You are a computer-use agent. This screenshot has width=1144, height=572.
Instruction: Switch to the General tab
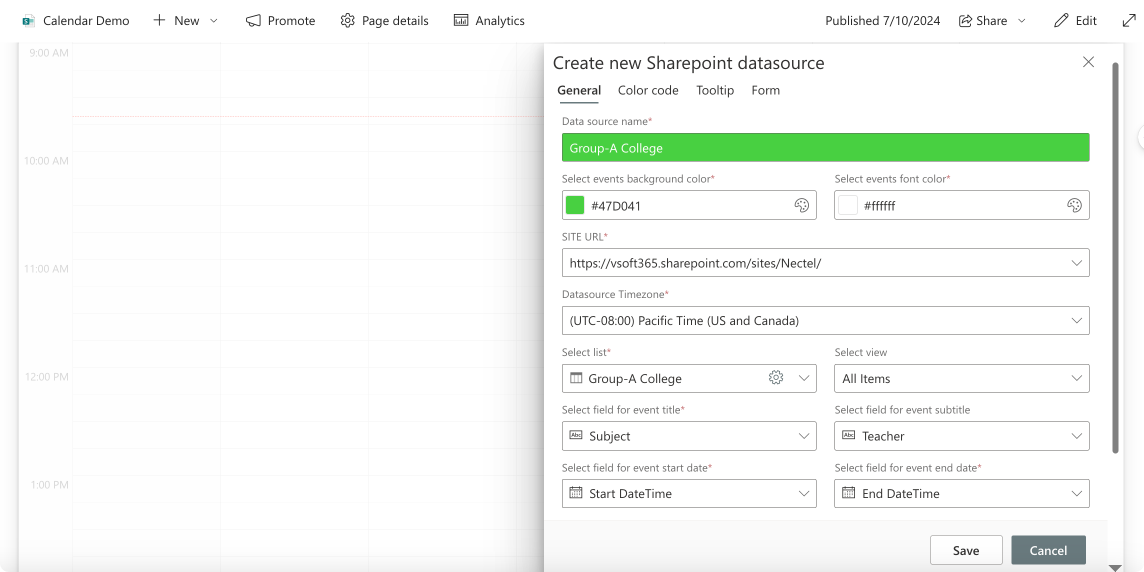(579, 90)
